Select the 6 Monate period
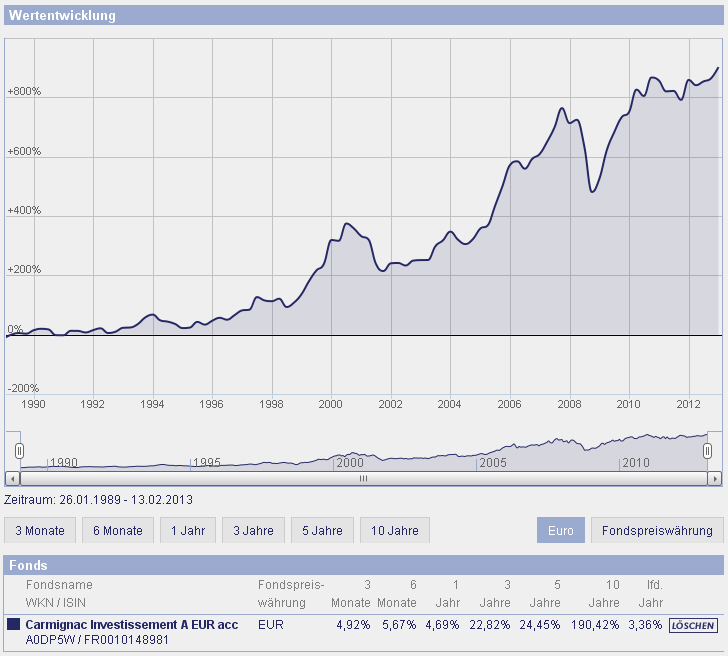 (x=118, y=530)
